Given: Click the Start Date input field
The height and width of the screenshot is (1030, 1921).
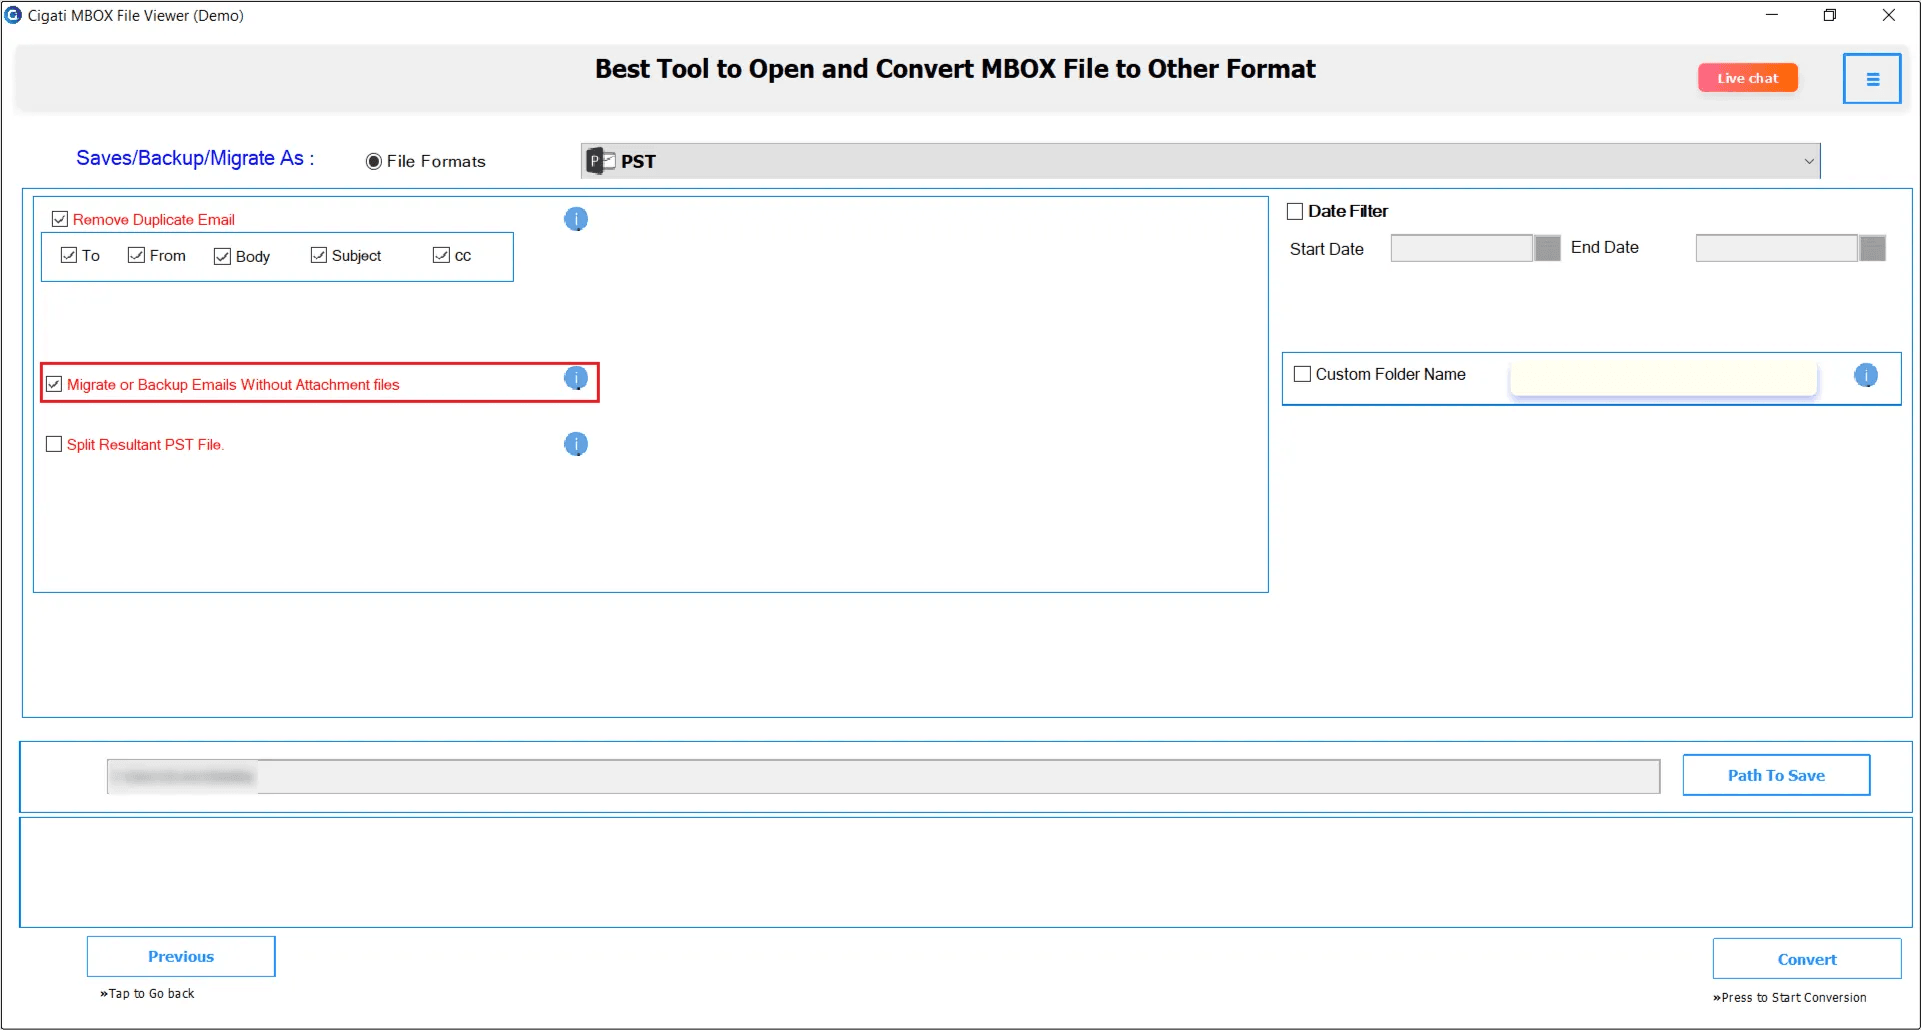Looking at the screenshot, I should tap(1462, 248).
